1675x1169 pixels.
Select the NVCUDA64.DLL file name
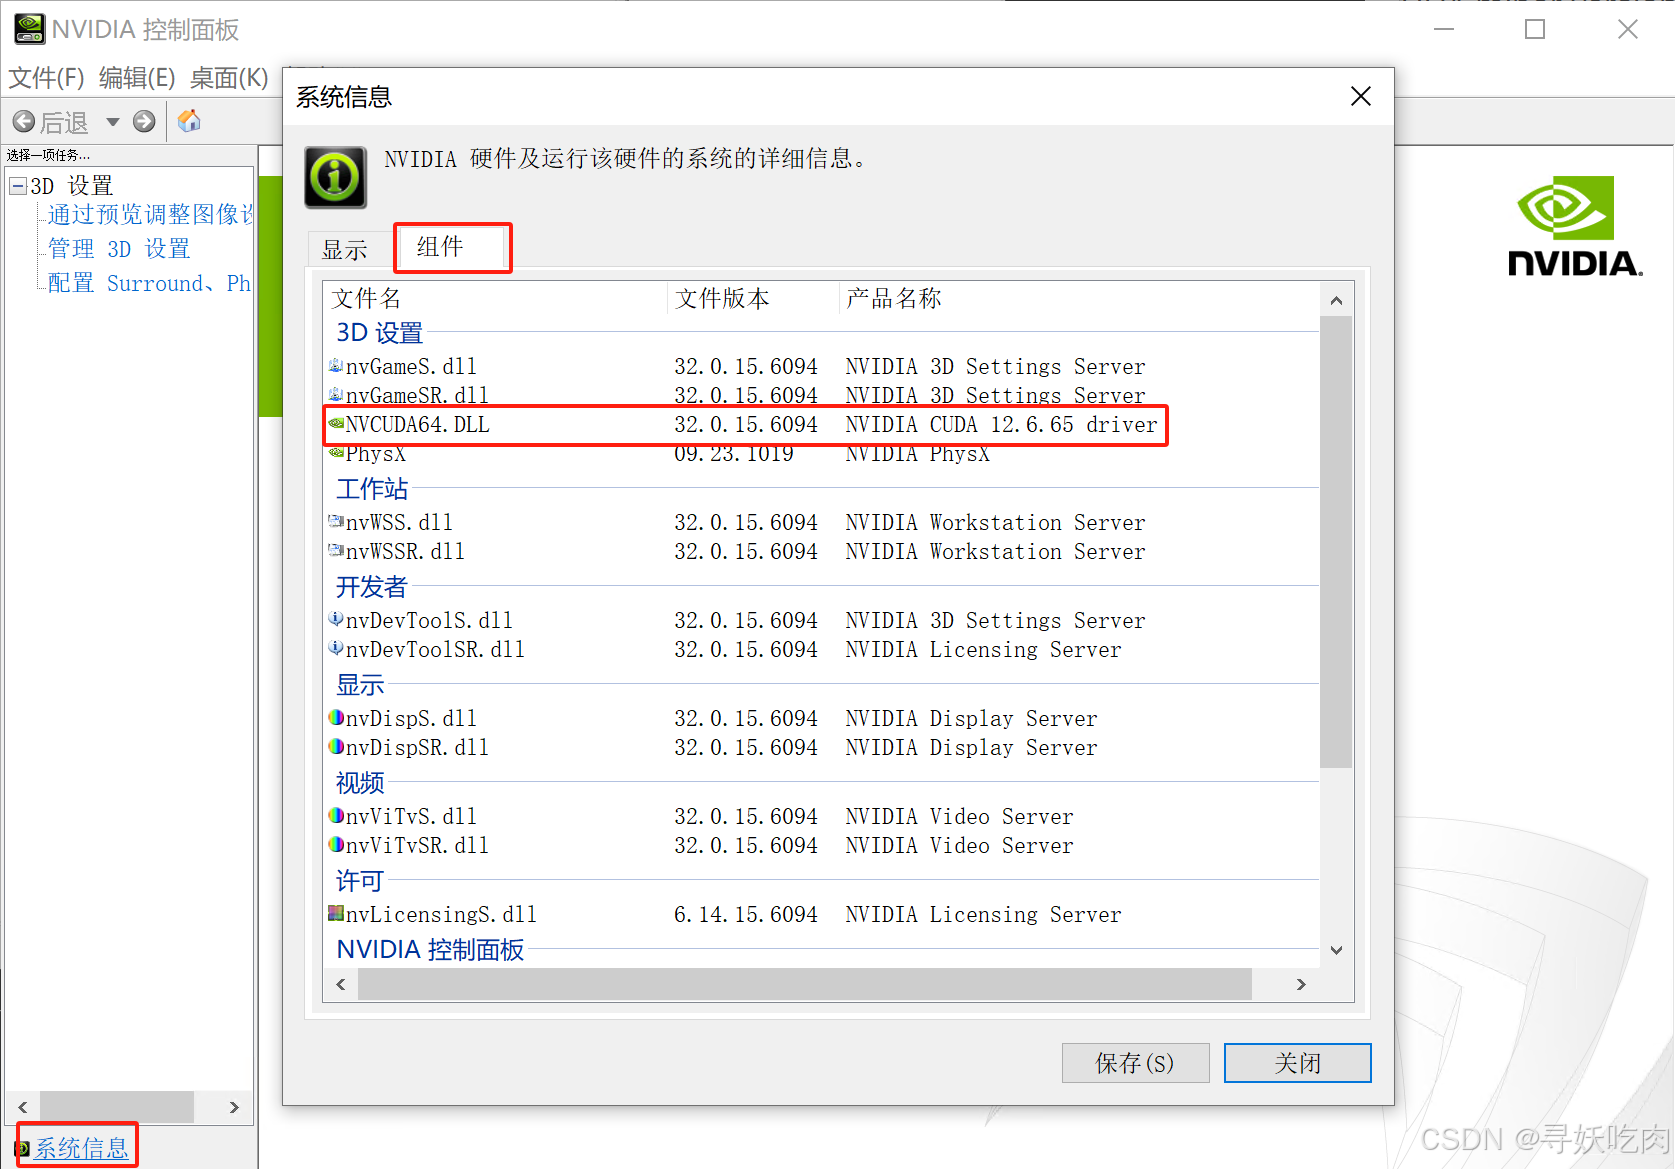pyautogui.click(x=418, y=425)
